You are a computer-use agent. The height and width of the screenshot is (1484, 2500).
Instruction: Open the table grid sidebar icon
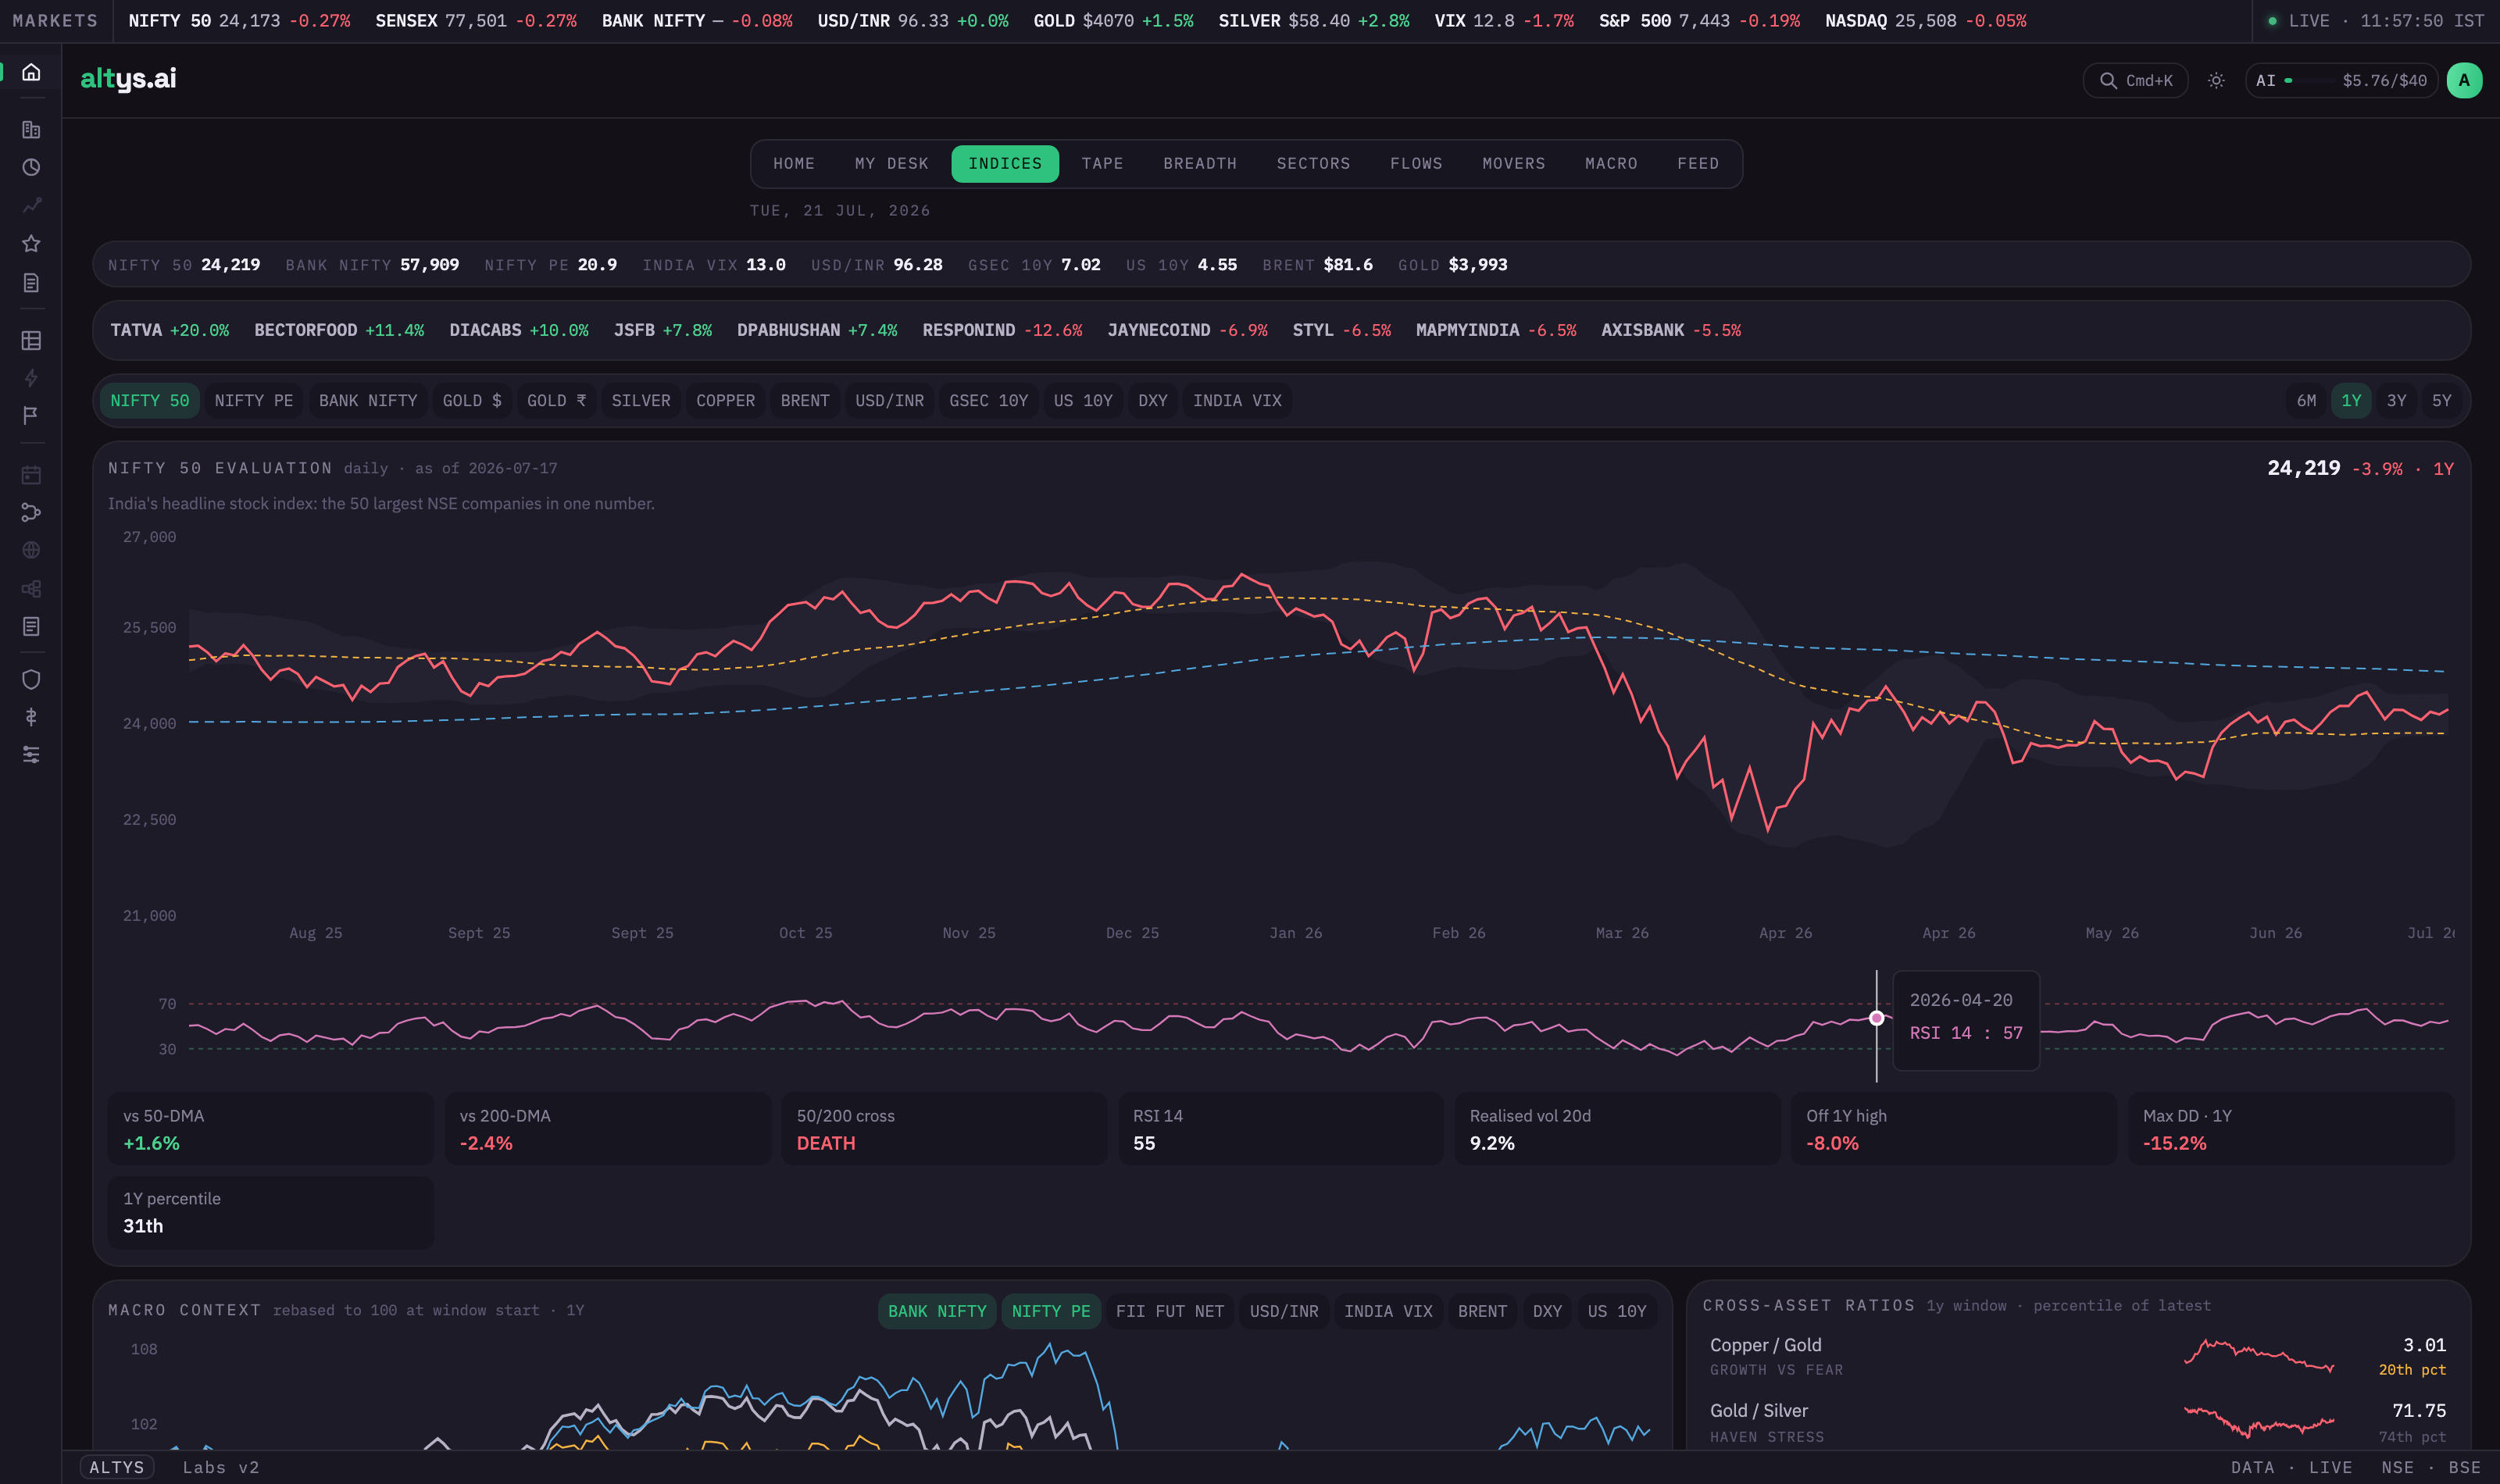tap(31, 340)
